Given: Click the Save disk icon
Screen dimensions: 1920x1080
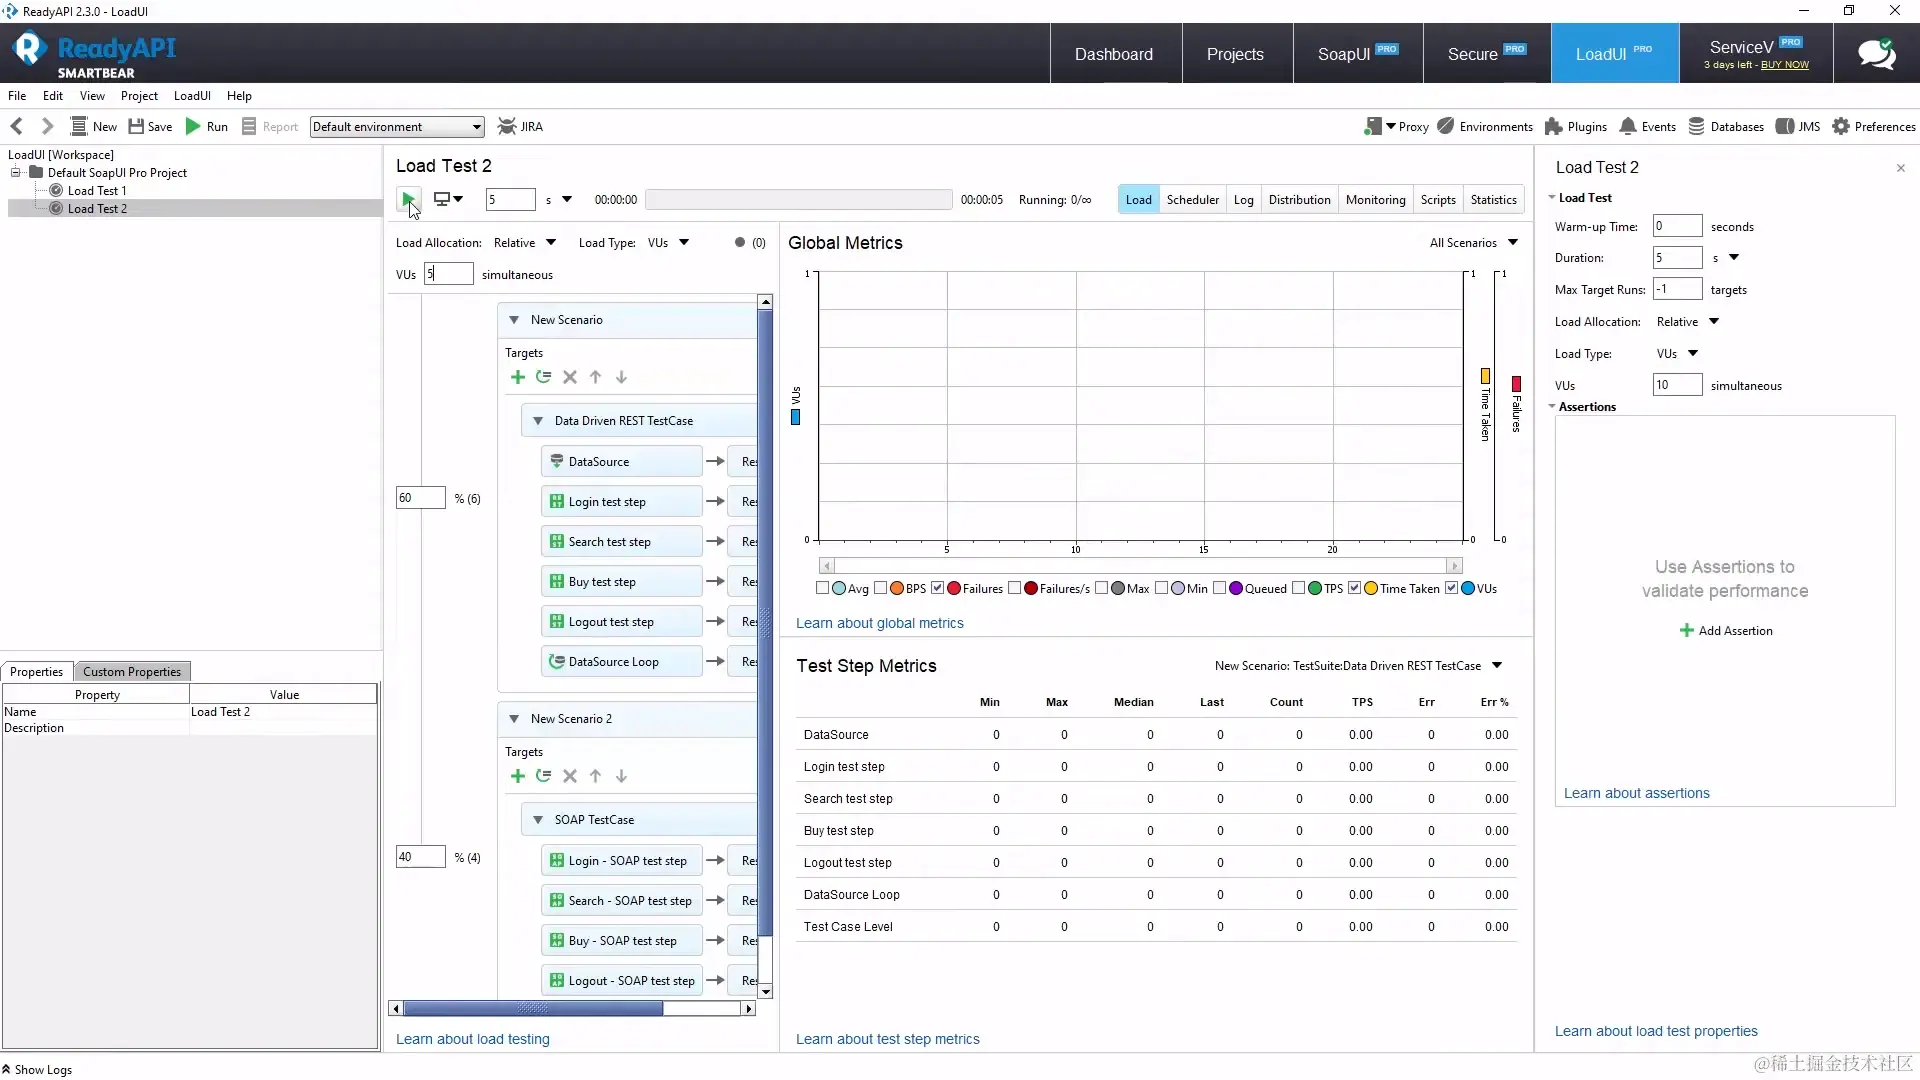Looking at the screenshot, I should [x=136, y=127].
